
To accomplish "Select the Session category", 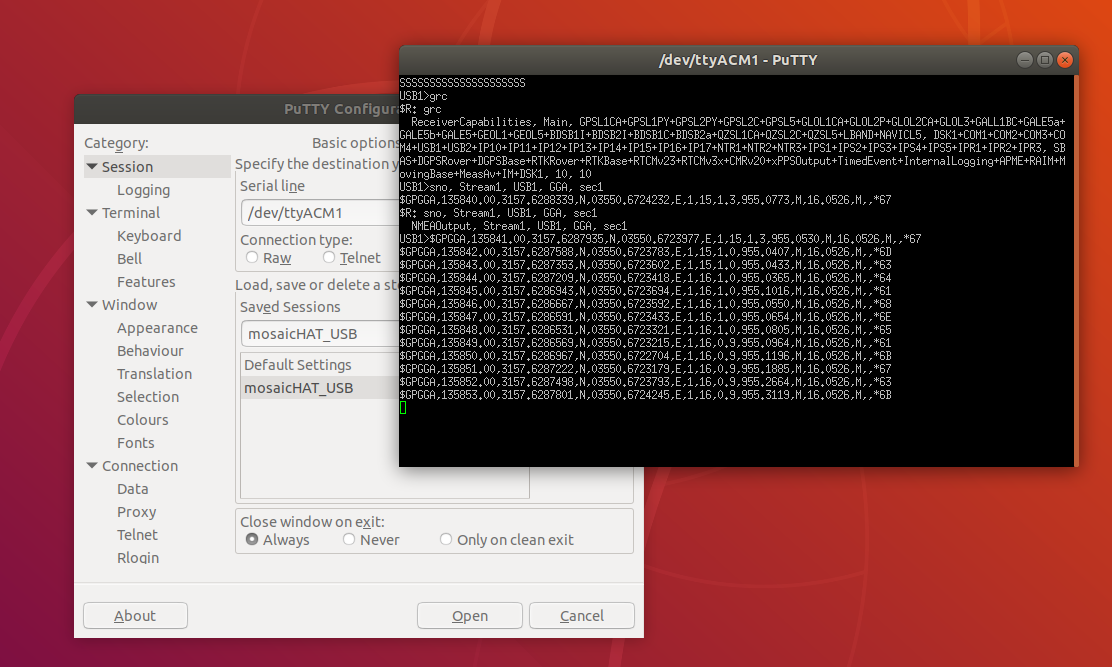I will [128, 167].
